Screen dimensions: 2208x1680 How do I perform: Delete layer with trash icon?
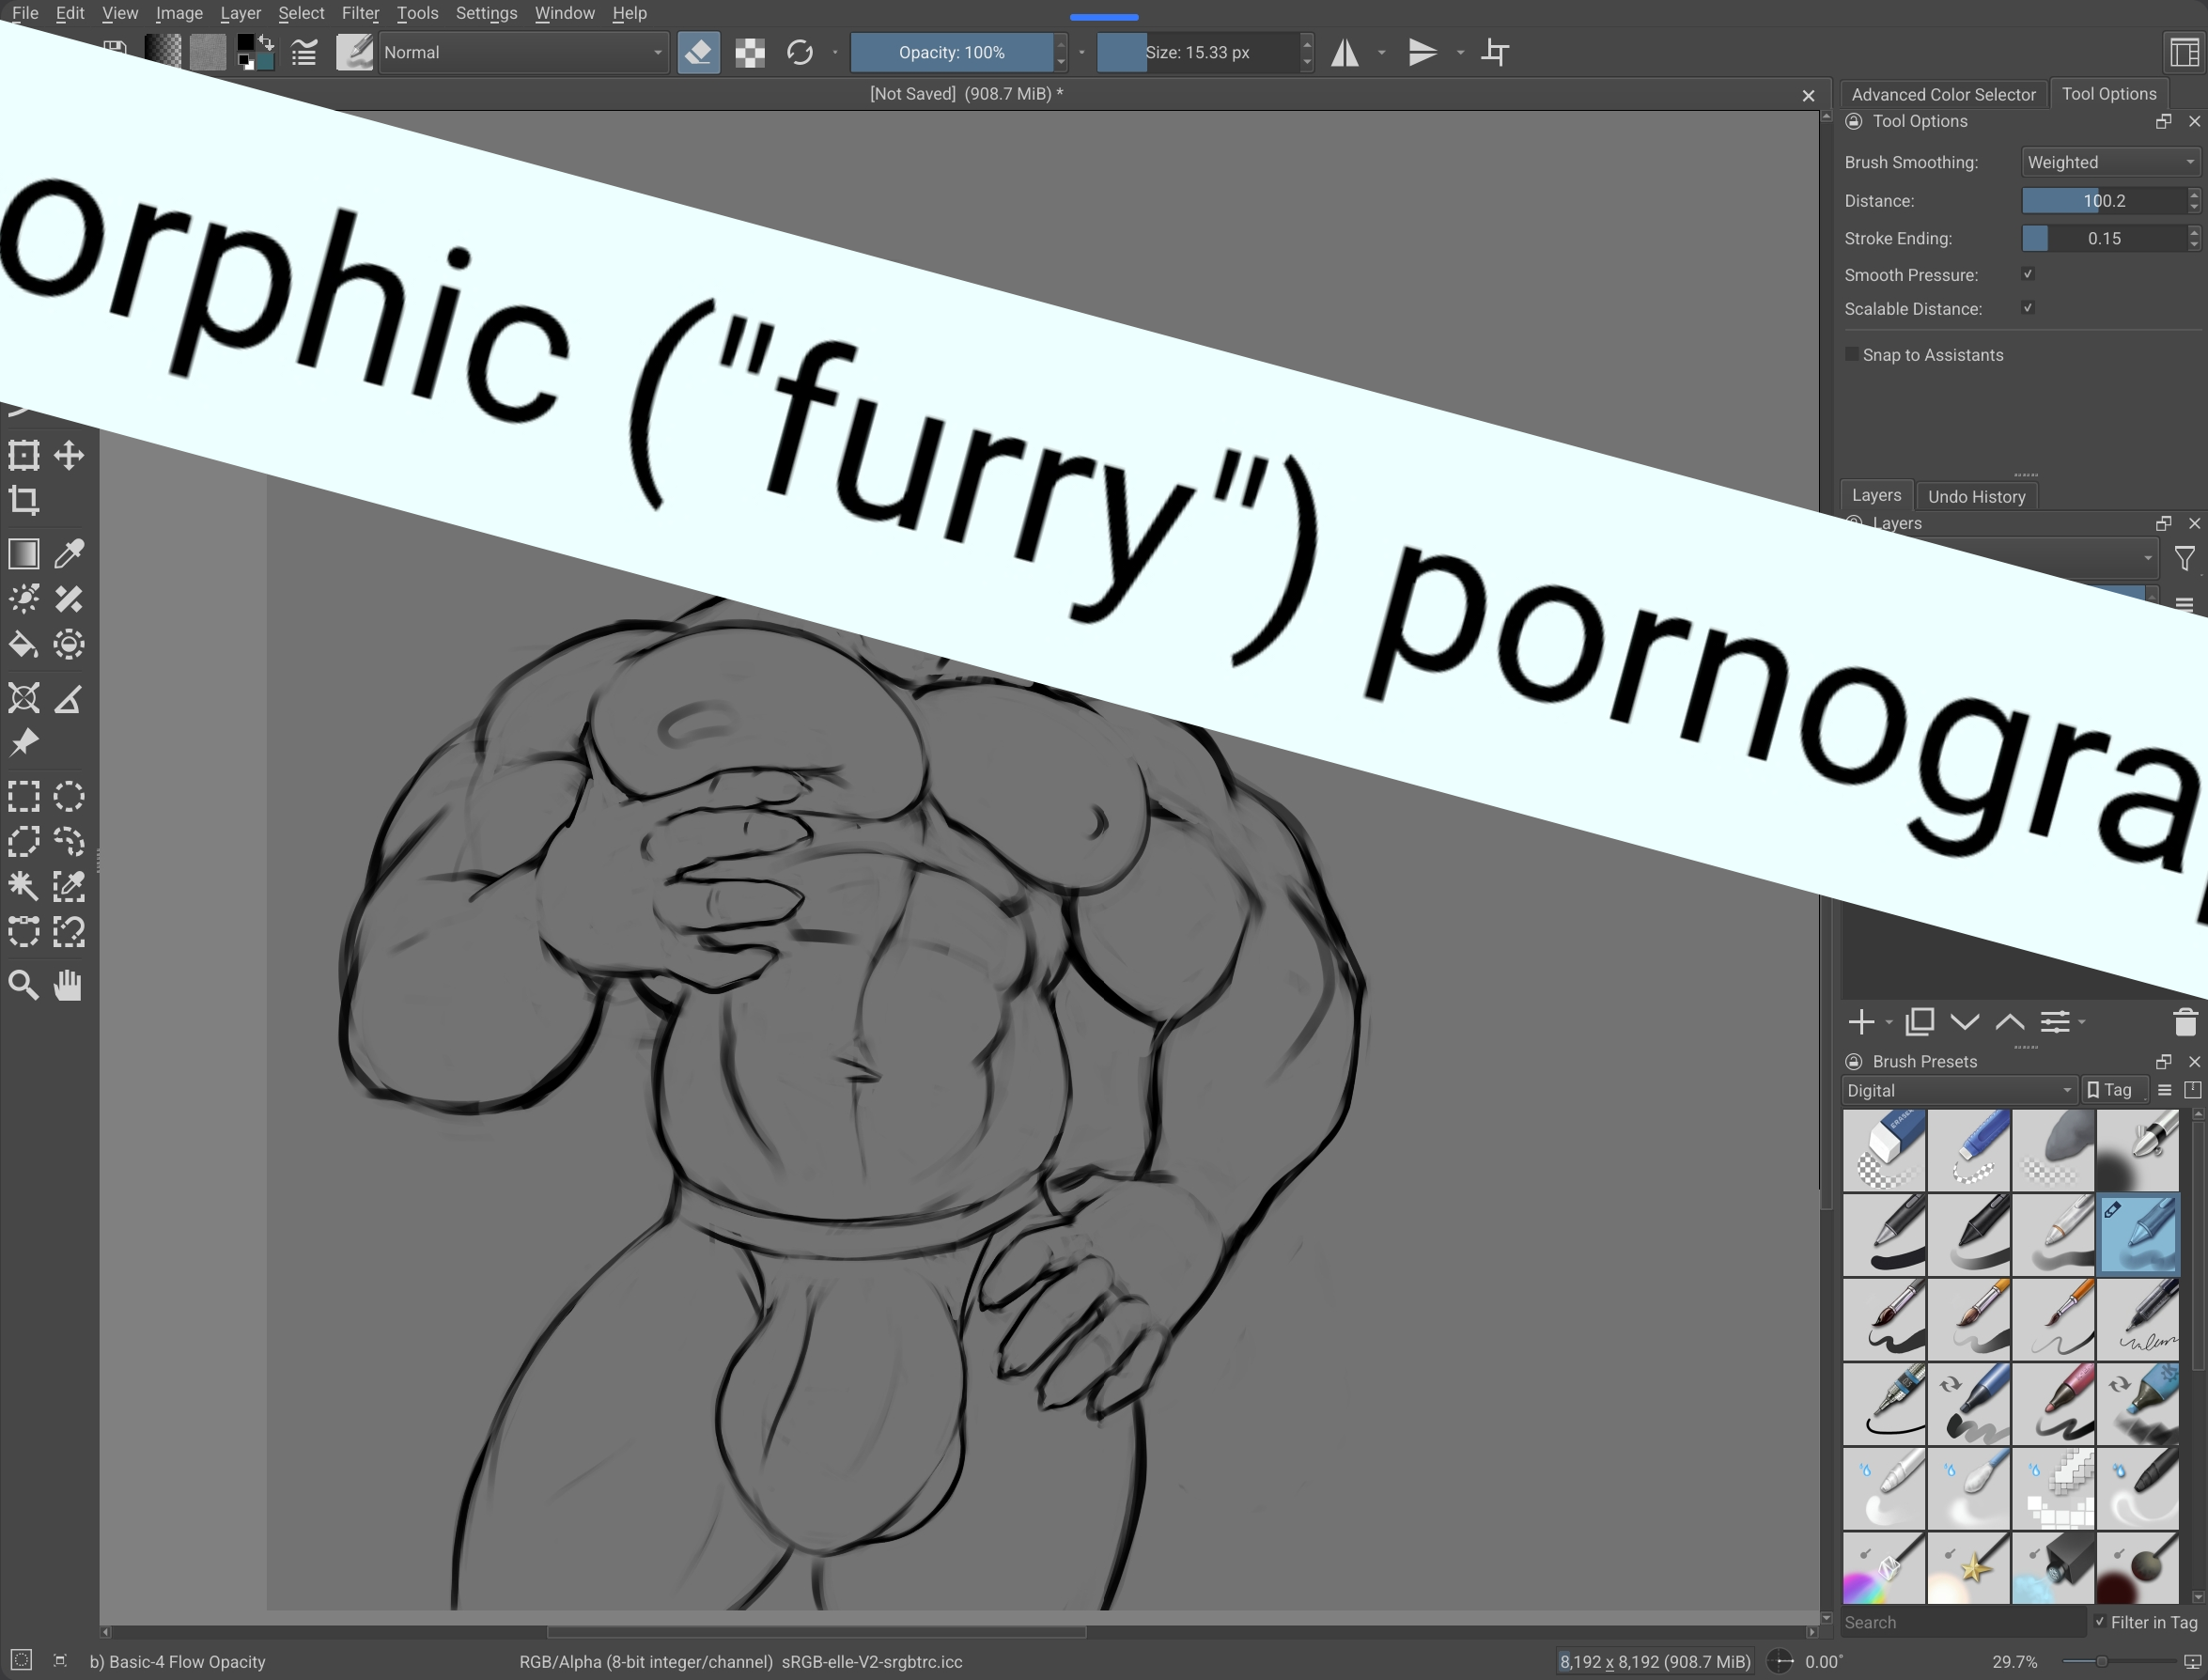coord(2185,1022)
